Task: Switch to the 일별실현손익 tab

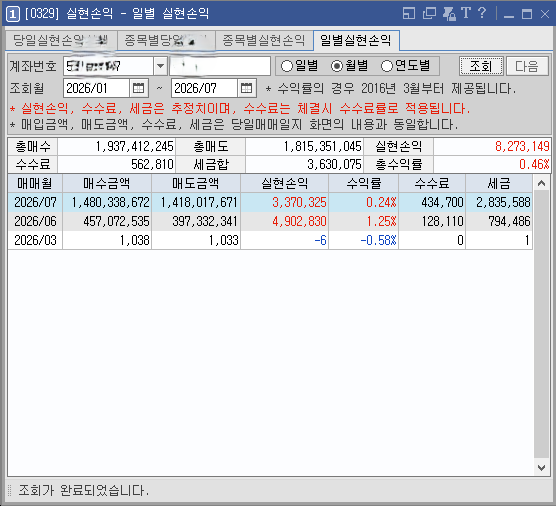Action: pos(356,40)
